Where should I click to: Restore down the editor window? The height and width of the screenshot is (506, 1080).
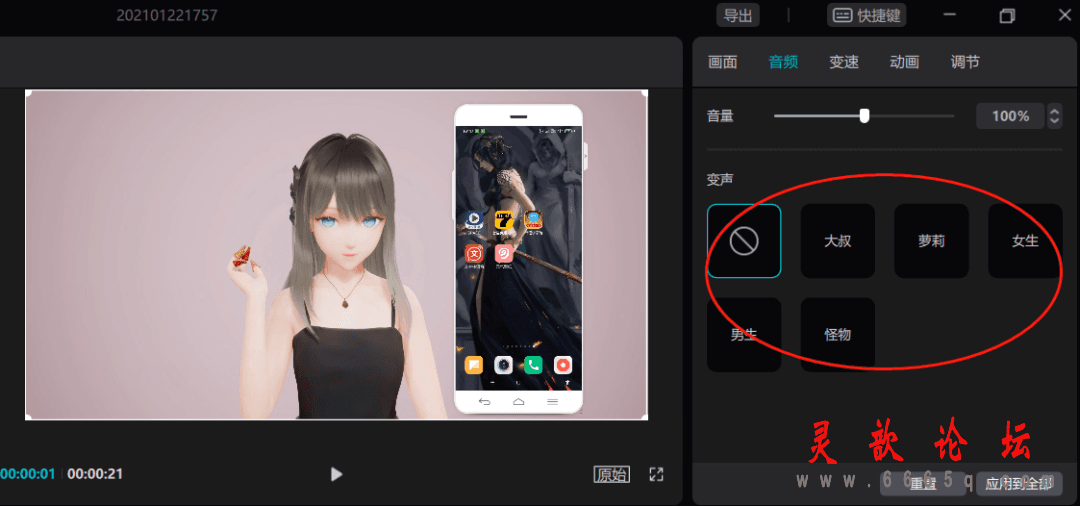[x=1007, y=15]
